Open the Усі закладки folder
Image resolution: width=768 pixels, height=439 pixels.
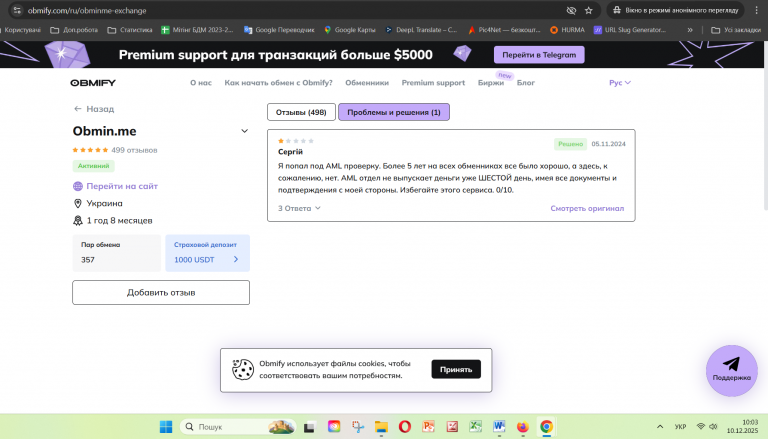736,30
